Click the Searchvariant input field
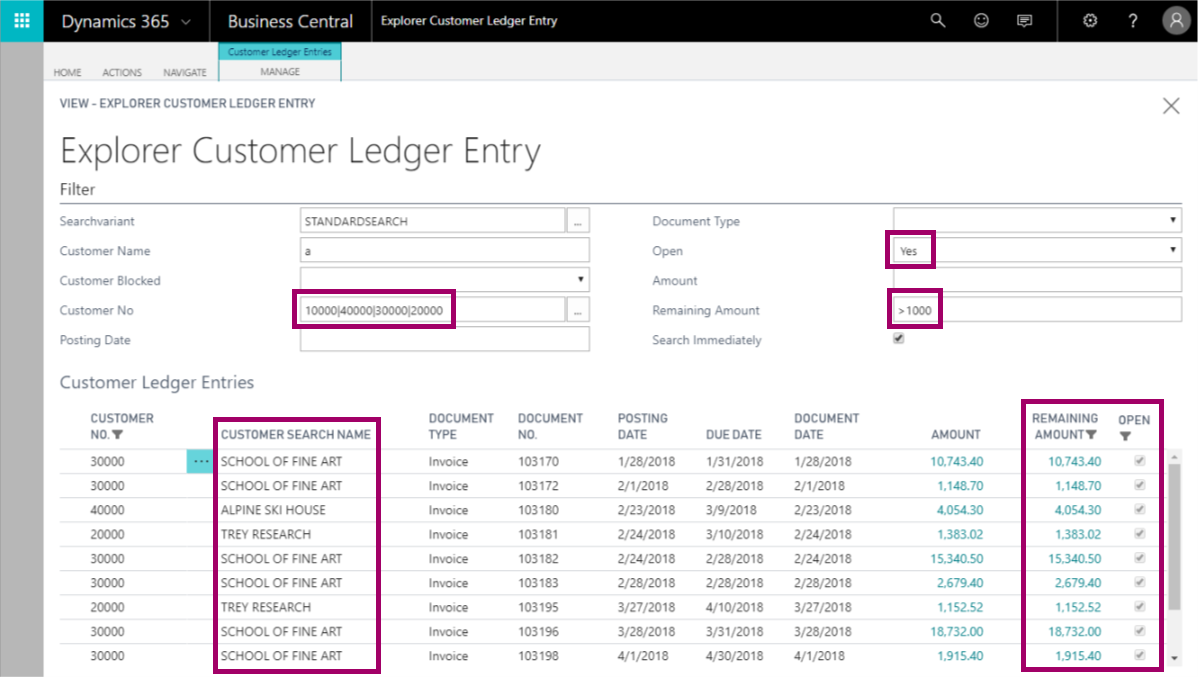 click(432, 221)
